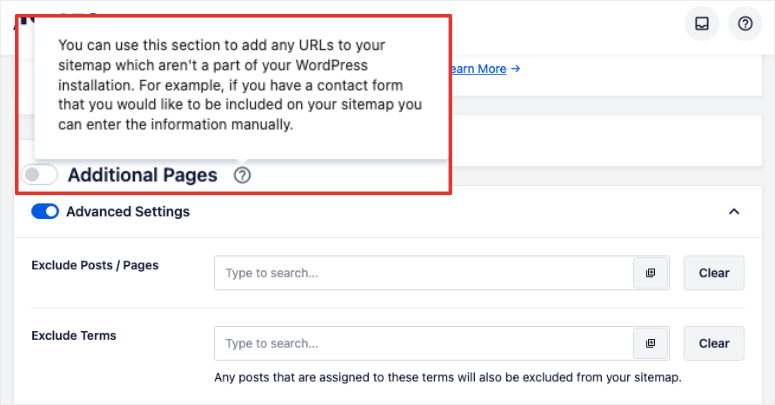Click the helper text below Exclude Terms
775x405 pixels.
point(448,377)
